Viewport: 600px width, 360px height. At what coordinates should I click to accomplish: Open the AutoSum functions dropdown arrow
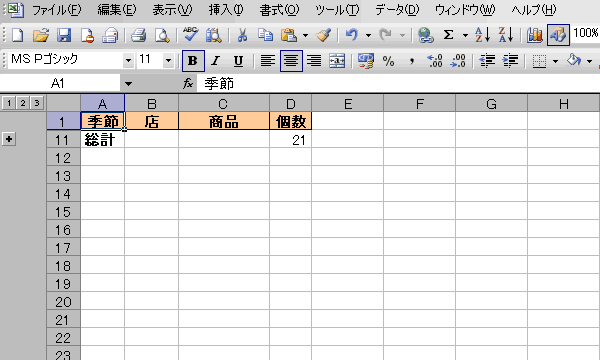click(465, 36)
